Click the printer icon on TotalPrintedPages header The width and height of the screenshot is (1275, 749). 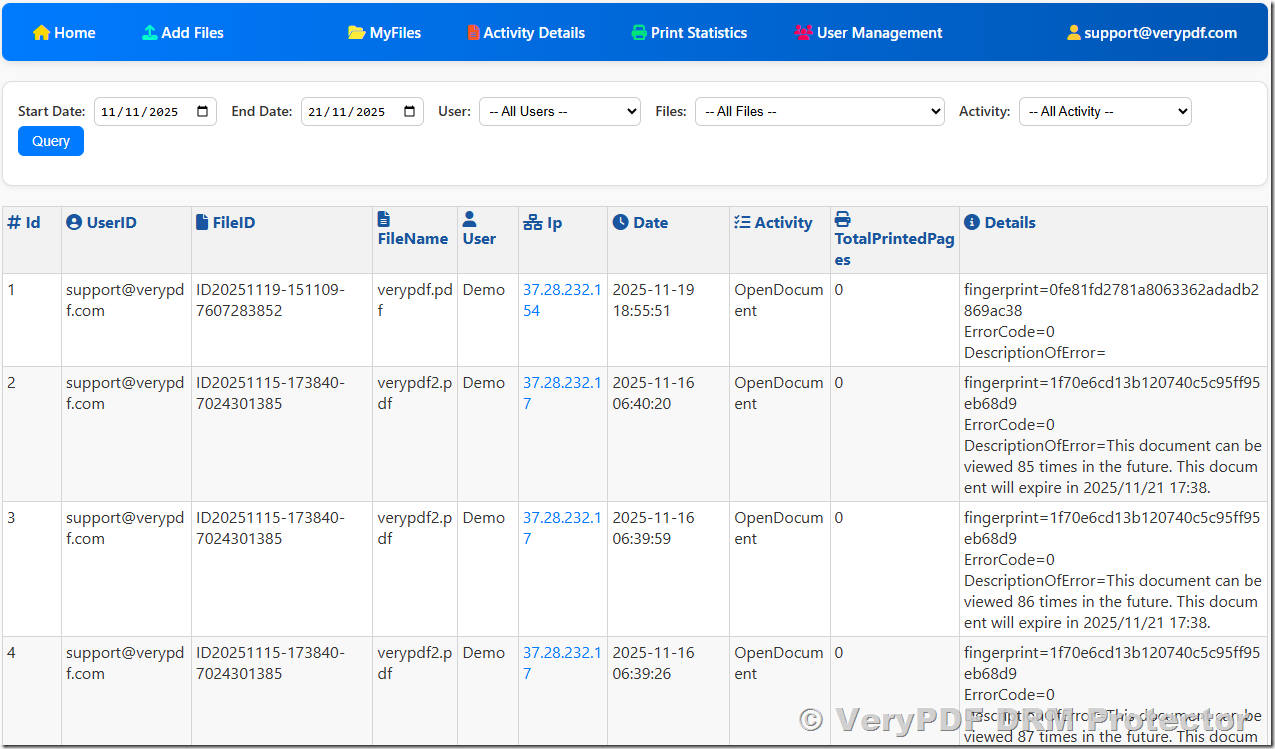(x=842, y=217)
